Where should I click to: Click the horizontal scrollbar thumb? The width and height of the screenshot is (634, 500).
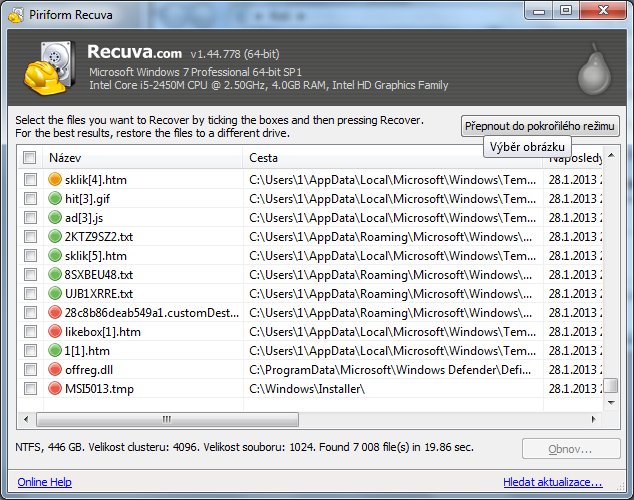[x=167, y=419]
